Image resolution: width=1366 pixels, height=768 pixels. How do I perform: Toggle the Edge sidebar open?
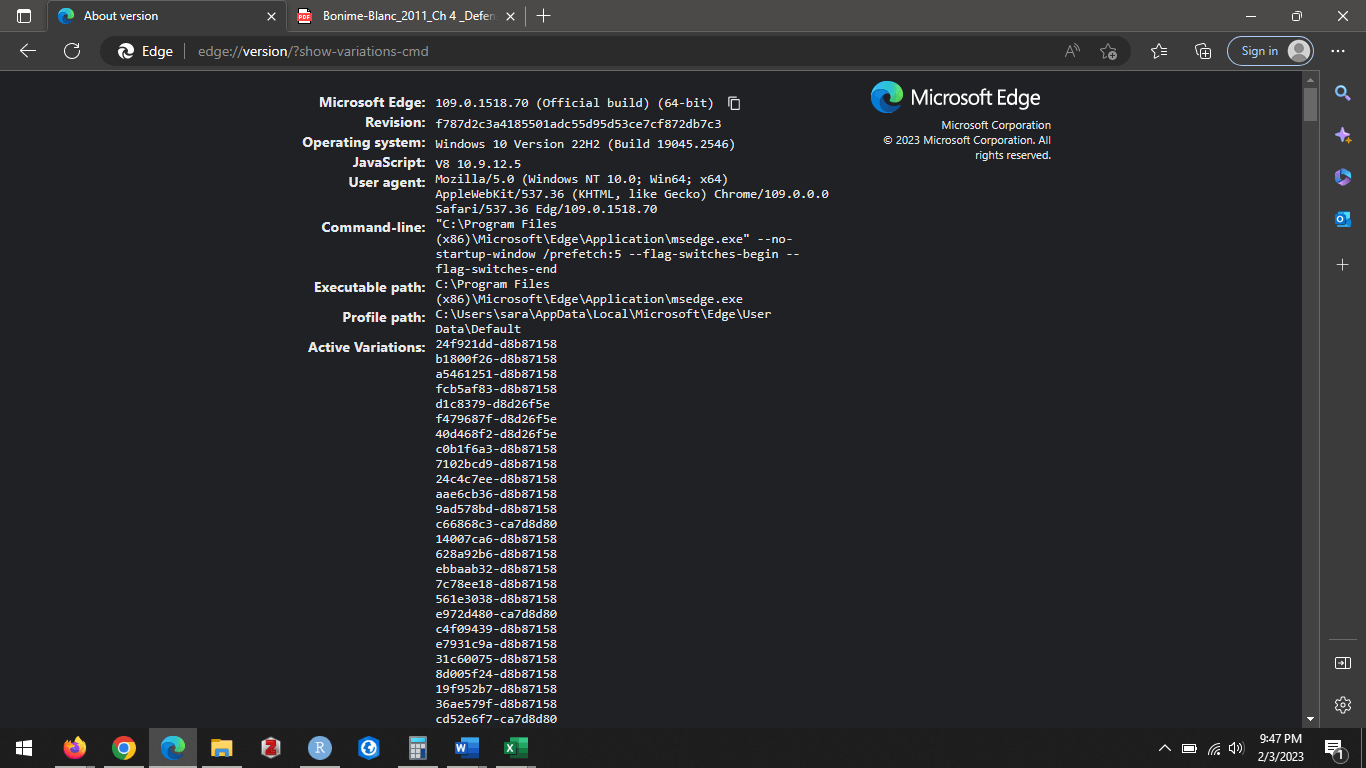click(1343, 662)
